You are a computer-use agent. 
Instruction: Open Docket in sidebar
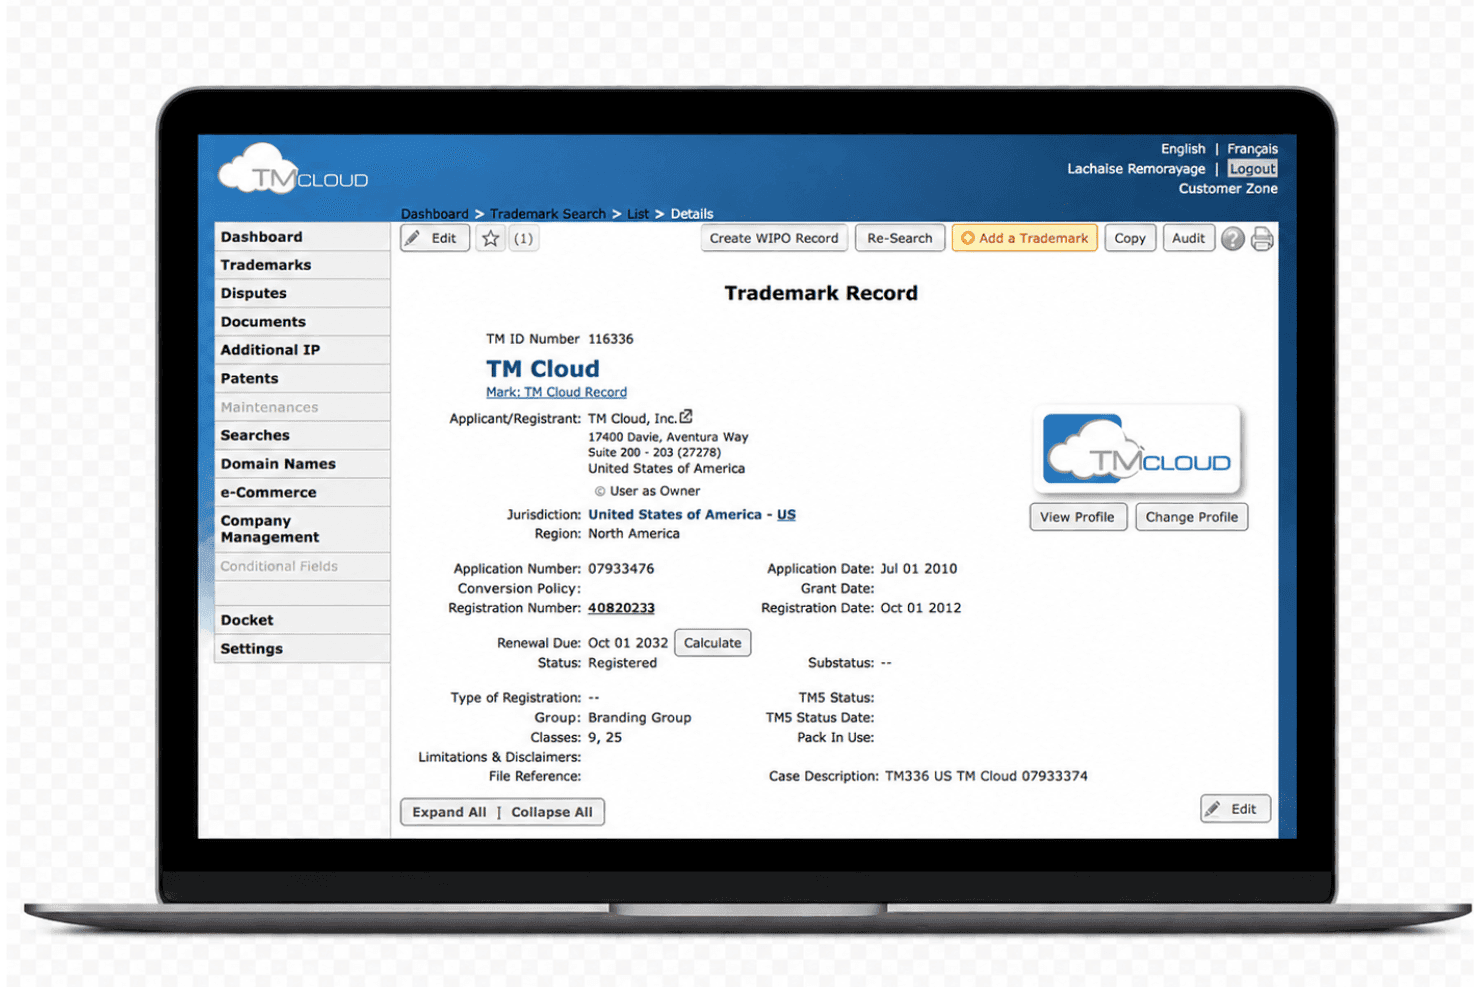302,620
